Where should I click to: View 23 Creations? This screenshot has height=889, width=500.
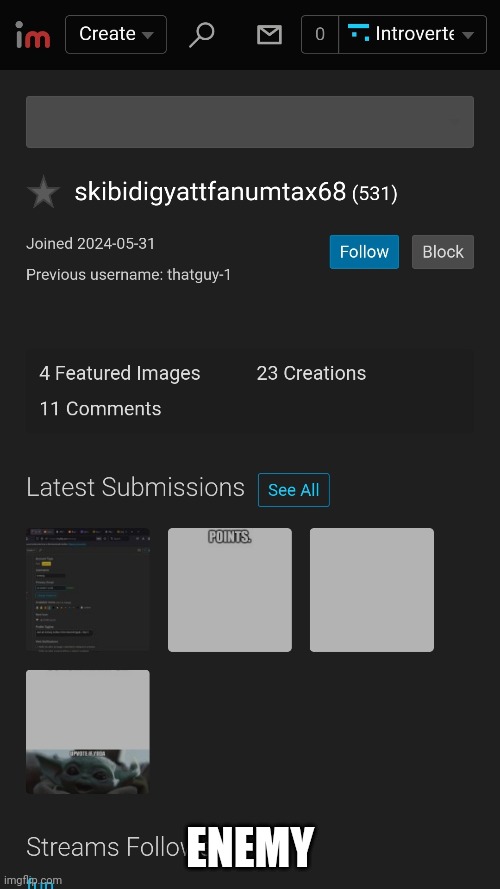pos(311,373)
